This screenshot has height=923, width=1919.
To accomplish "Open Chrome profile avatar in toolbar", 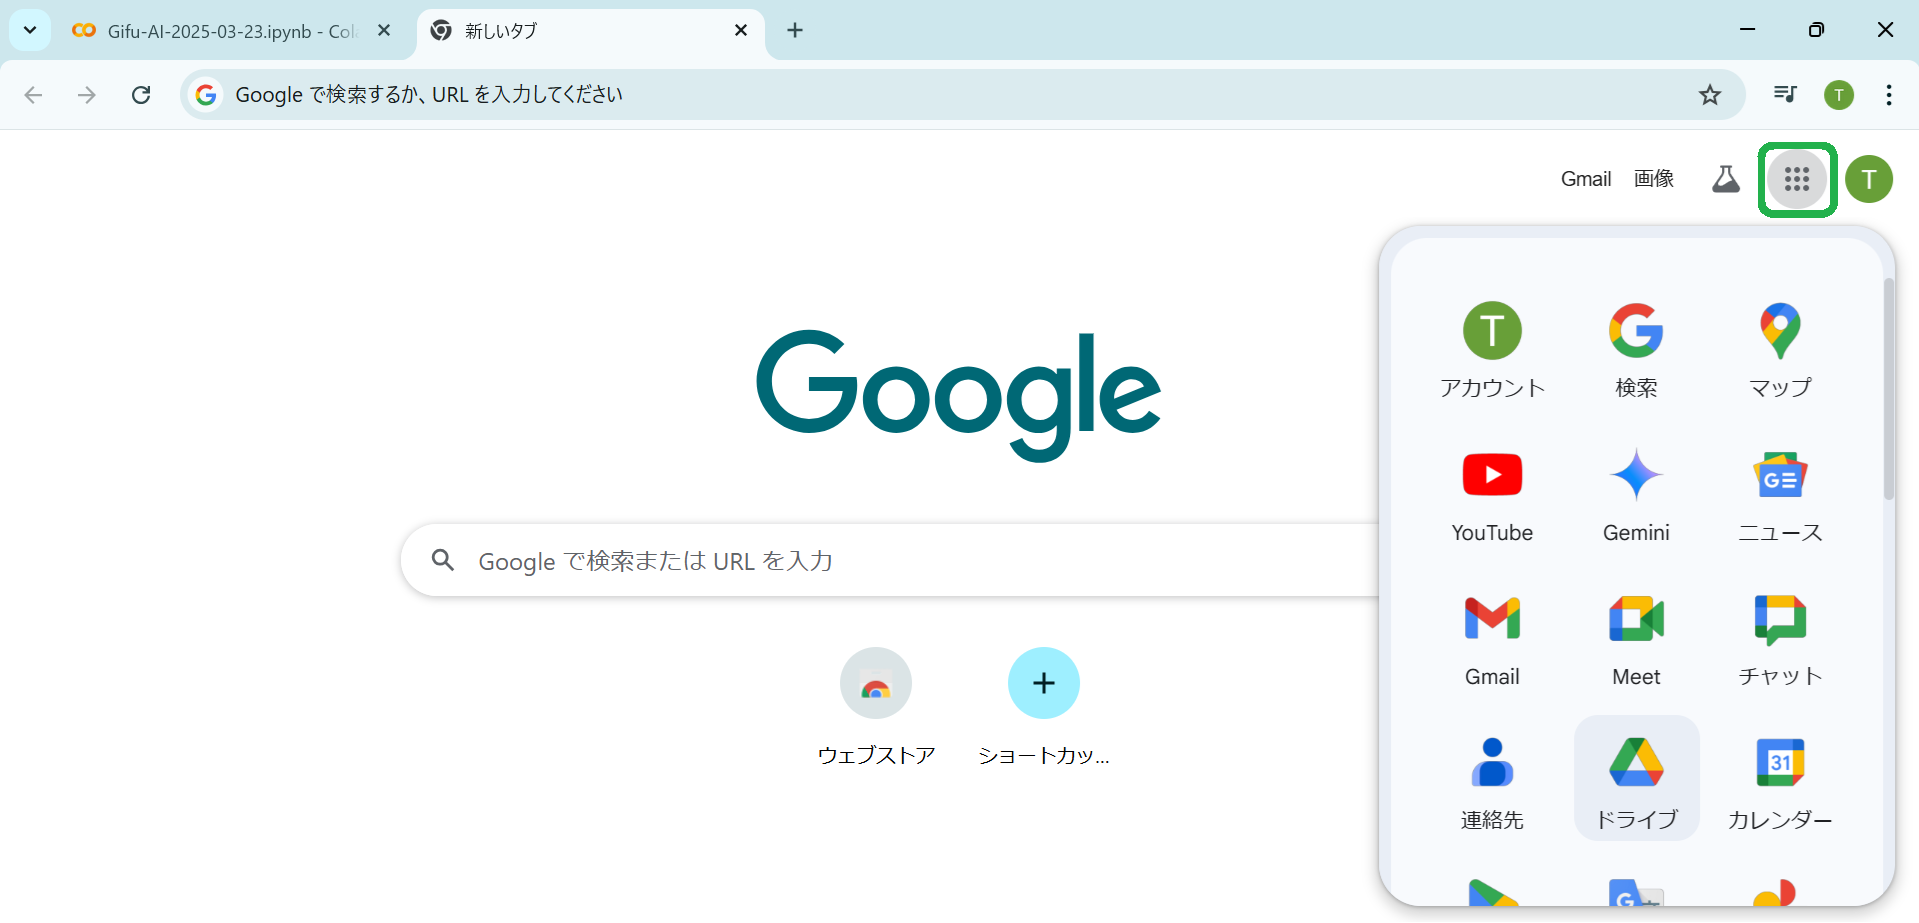I will (1839, 95).
